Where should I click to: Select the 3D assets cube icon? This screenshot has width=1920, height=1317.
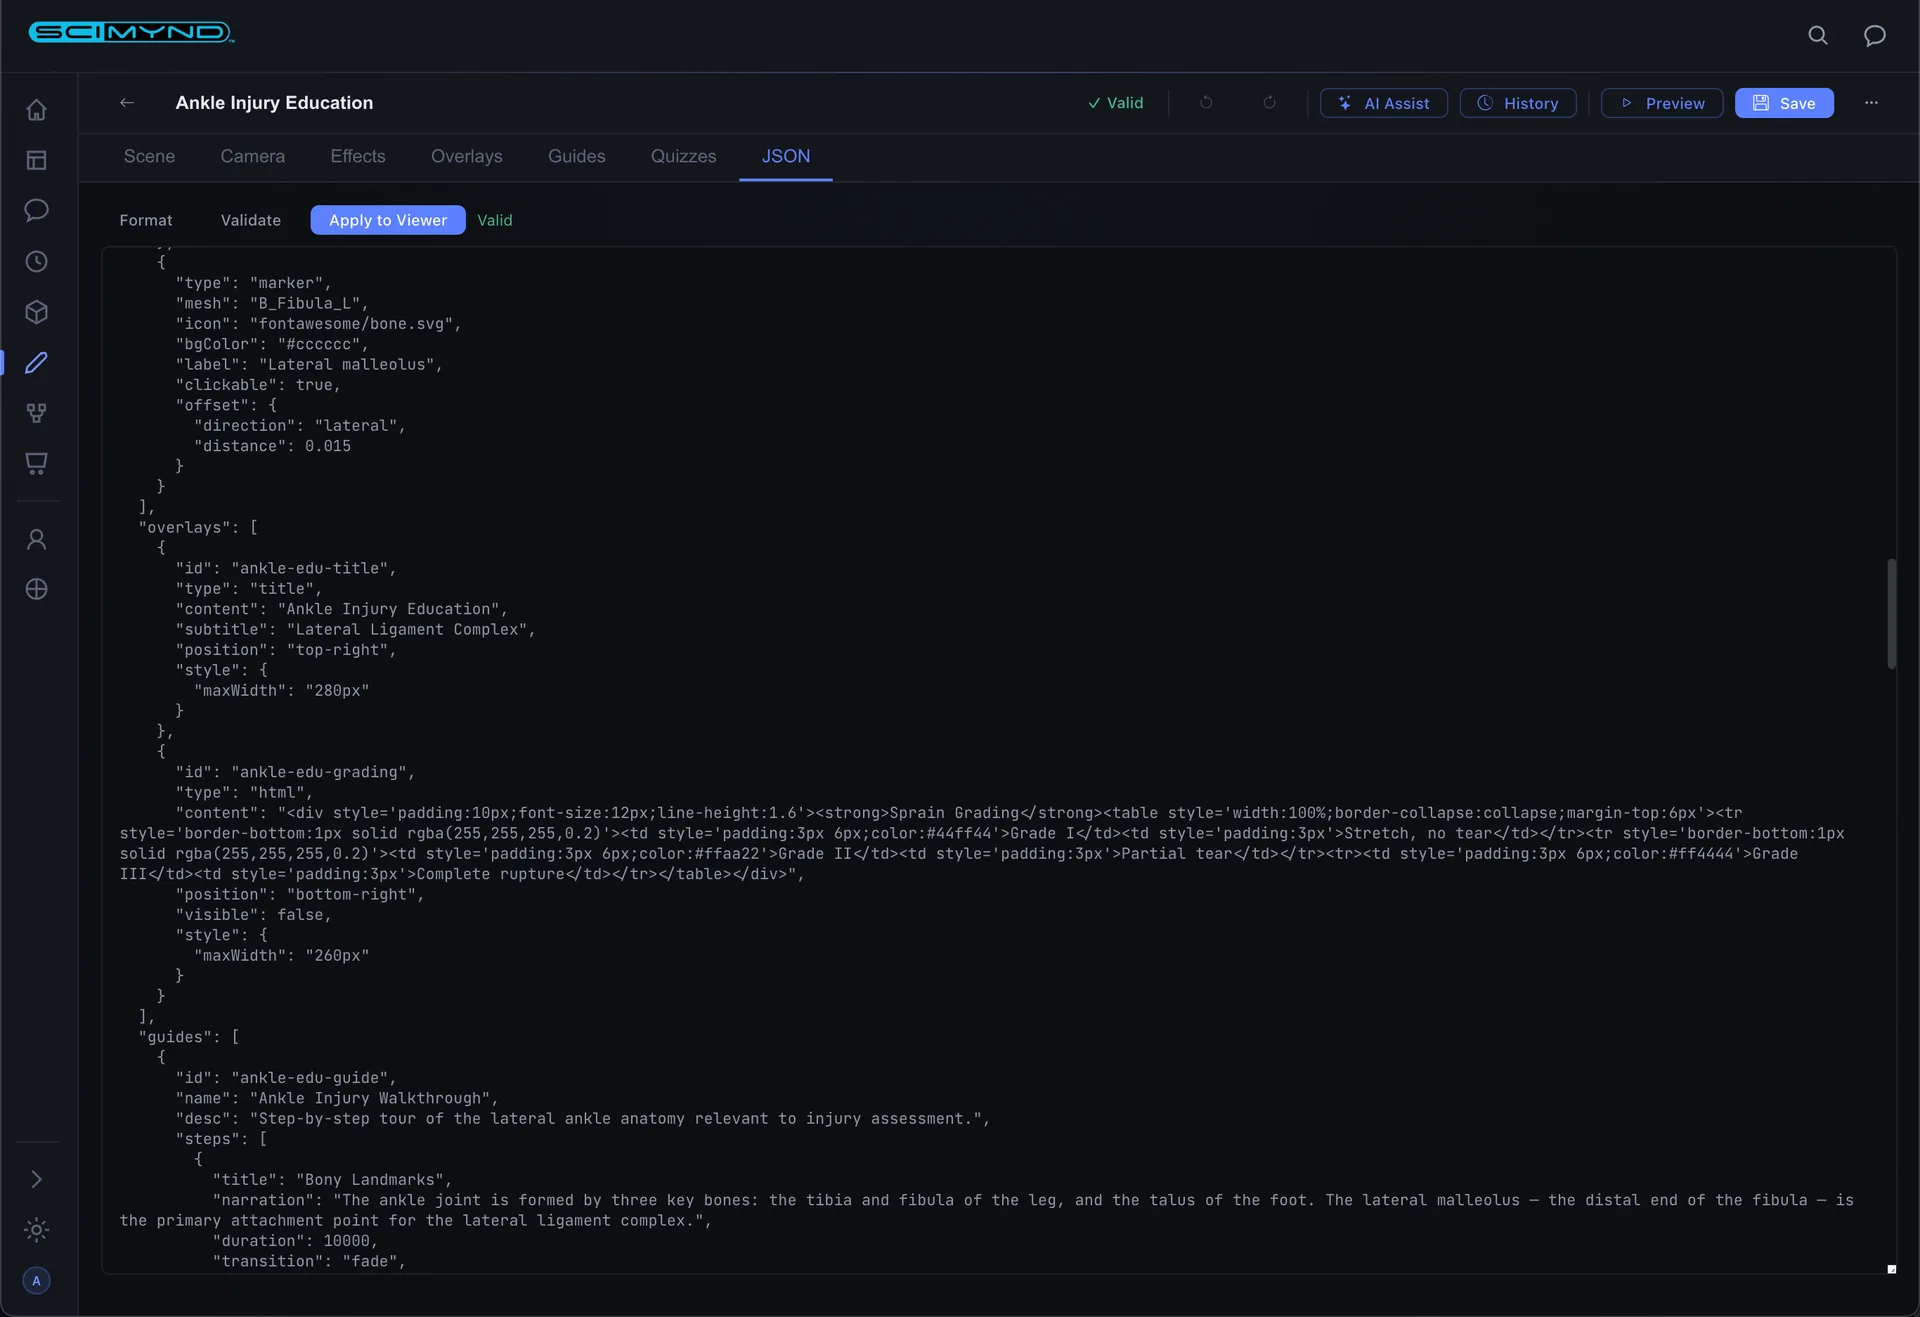click(37, 312)
